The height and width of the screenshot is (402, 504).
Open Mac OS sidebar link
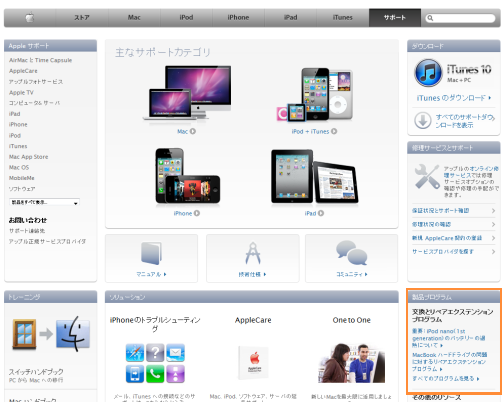pos(19,168)
